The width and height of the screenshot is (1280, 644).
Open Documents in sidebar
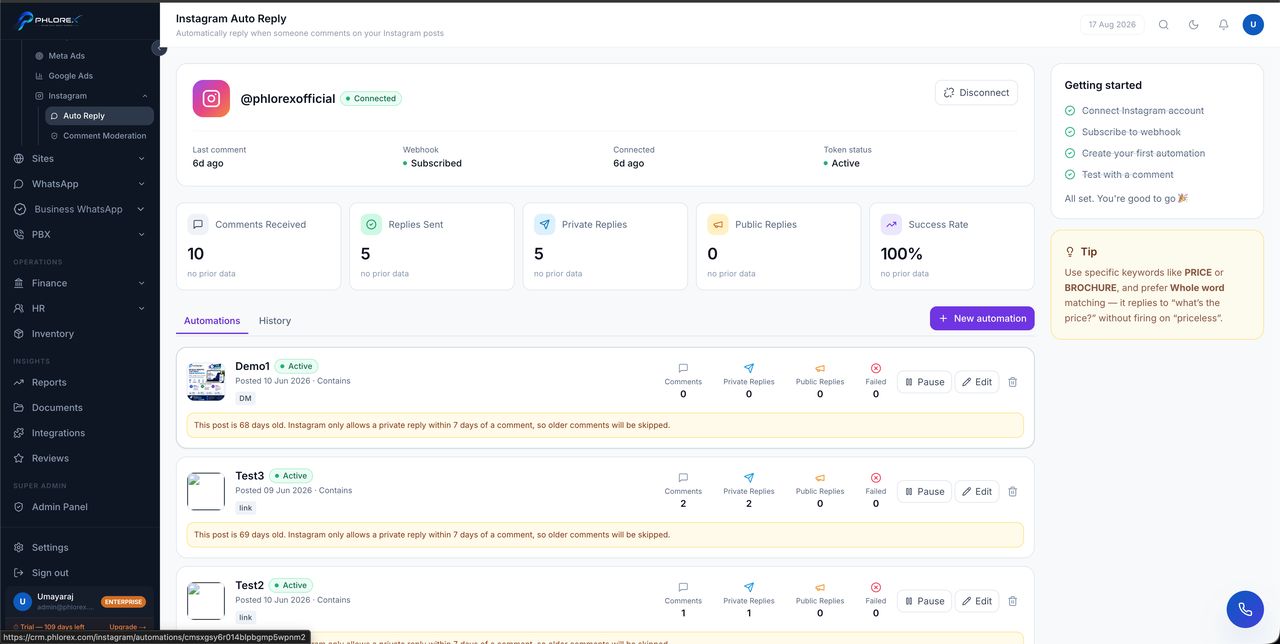[x=80, y=408]
